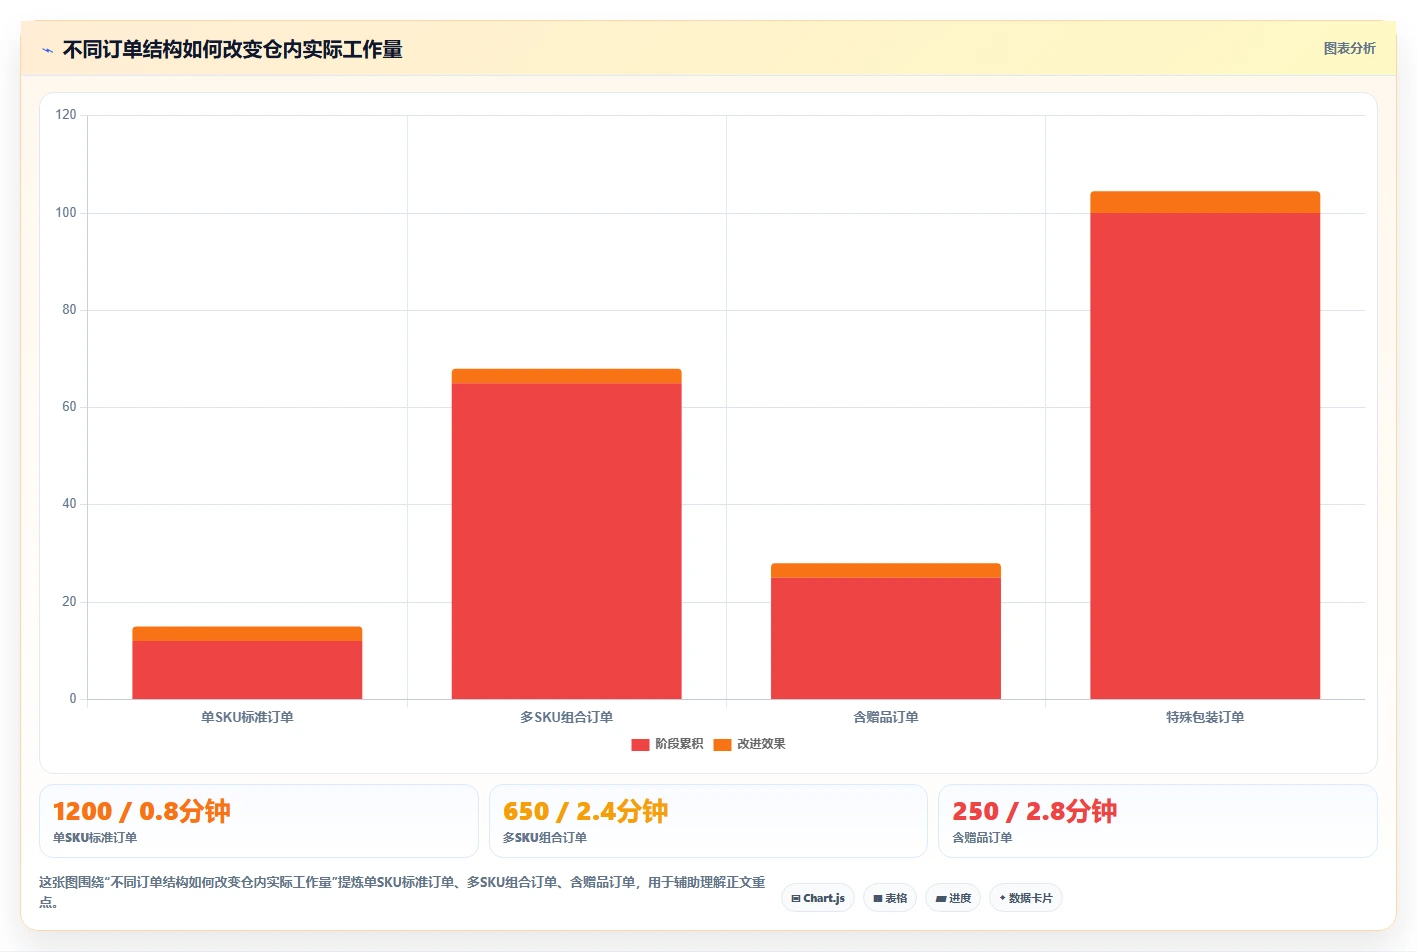Select the 表格 tag
The height and width of the screenshot is (952, 1417).
point(890,898)
